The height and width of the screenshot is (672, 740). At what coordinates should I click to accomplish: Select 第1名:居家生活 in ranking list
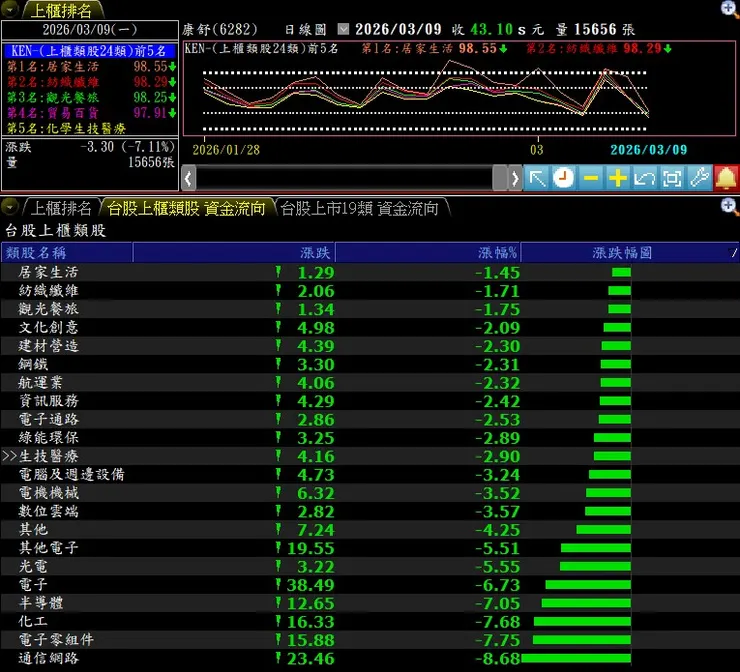pos(91,67)
